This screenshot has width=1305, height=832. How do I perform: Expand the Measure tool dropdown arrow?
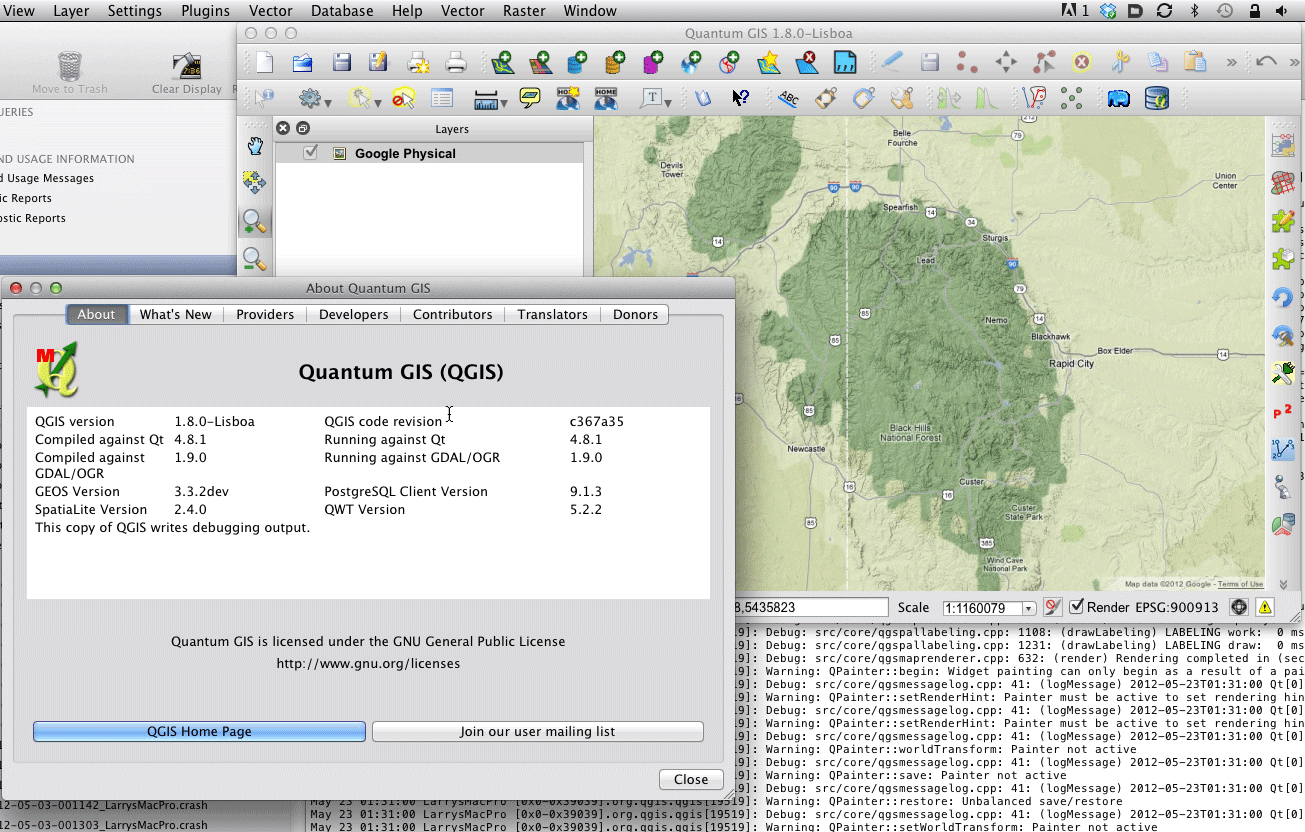click(503, 102)
